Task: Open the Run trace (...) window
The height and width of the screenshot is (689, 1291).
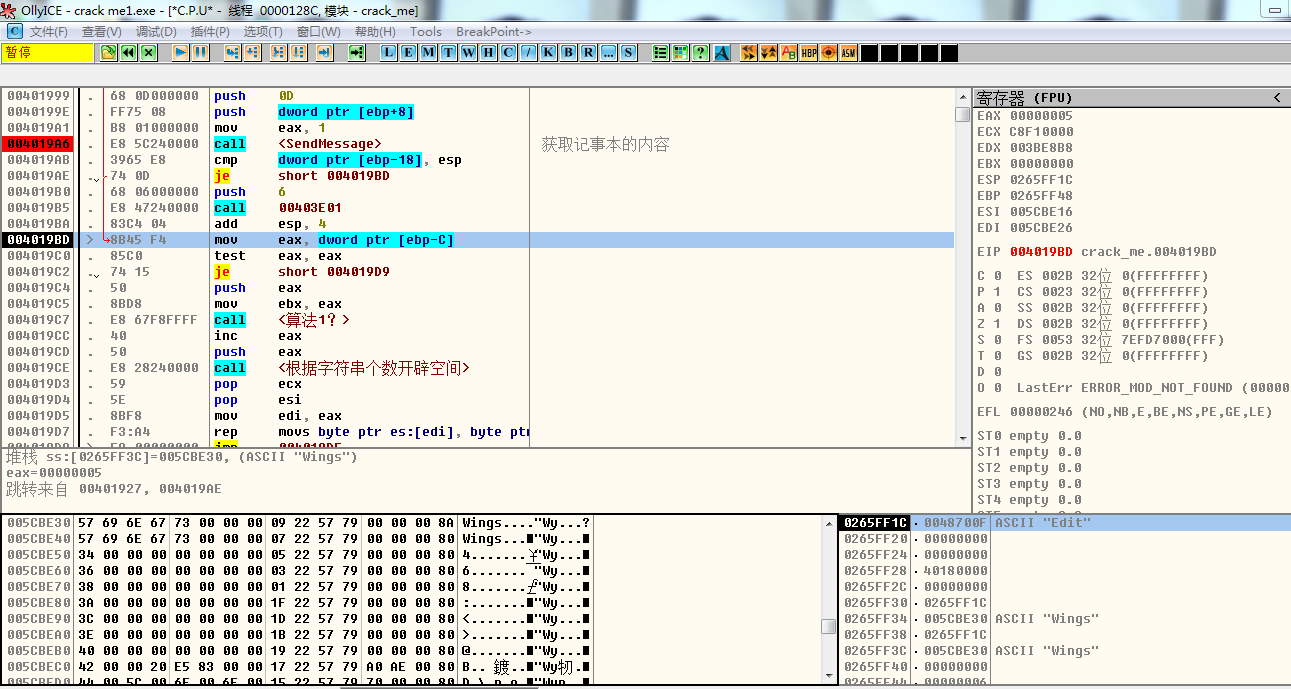Action: 609,52
